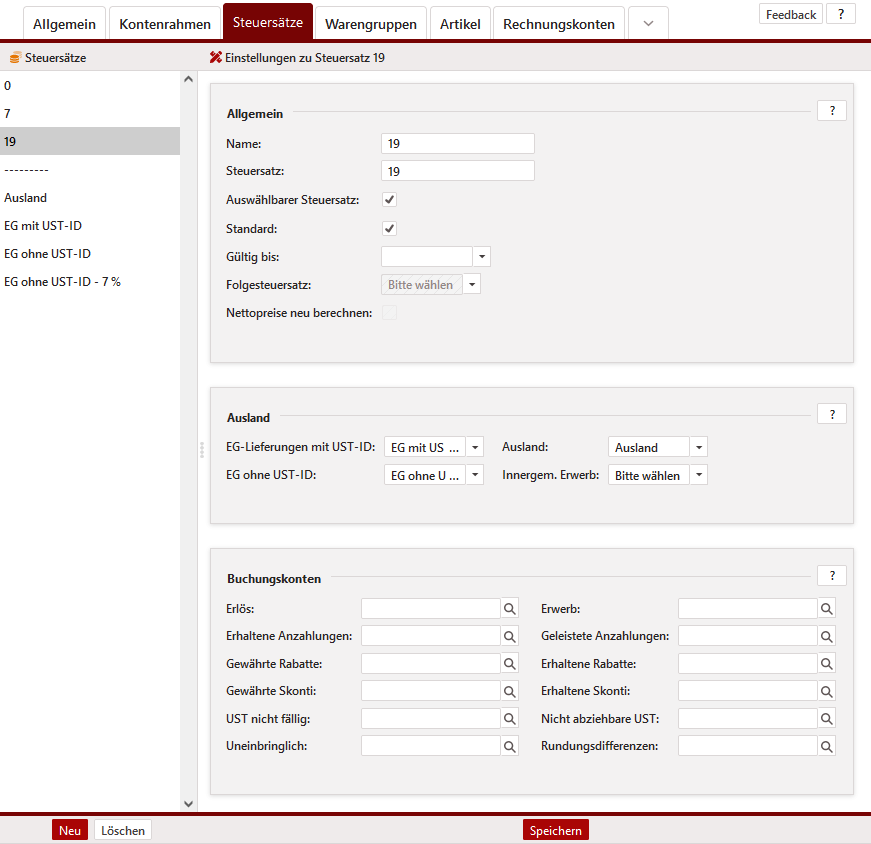
Task: Click the search icon next to Erlös
Action: tap(509, 608)
